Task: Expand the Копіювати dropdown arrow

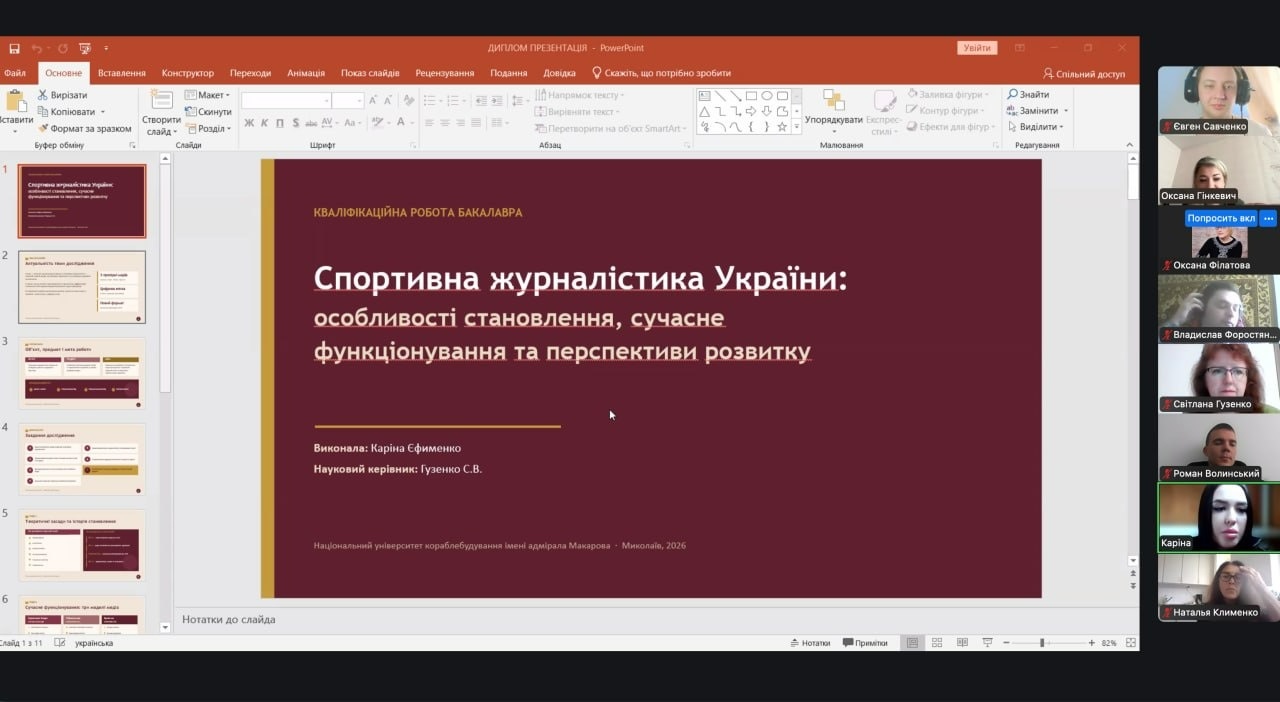Action: [103, 112]
